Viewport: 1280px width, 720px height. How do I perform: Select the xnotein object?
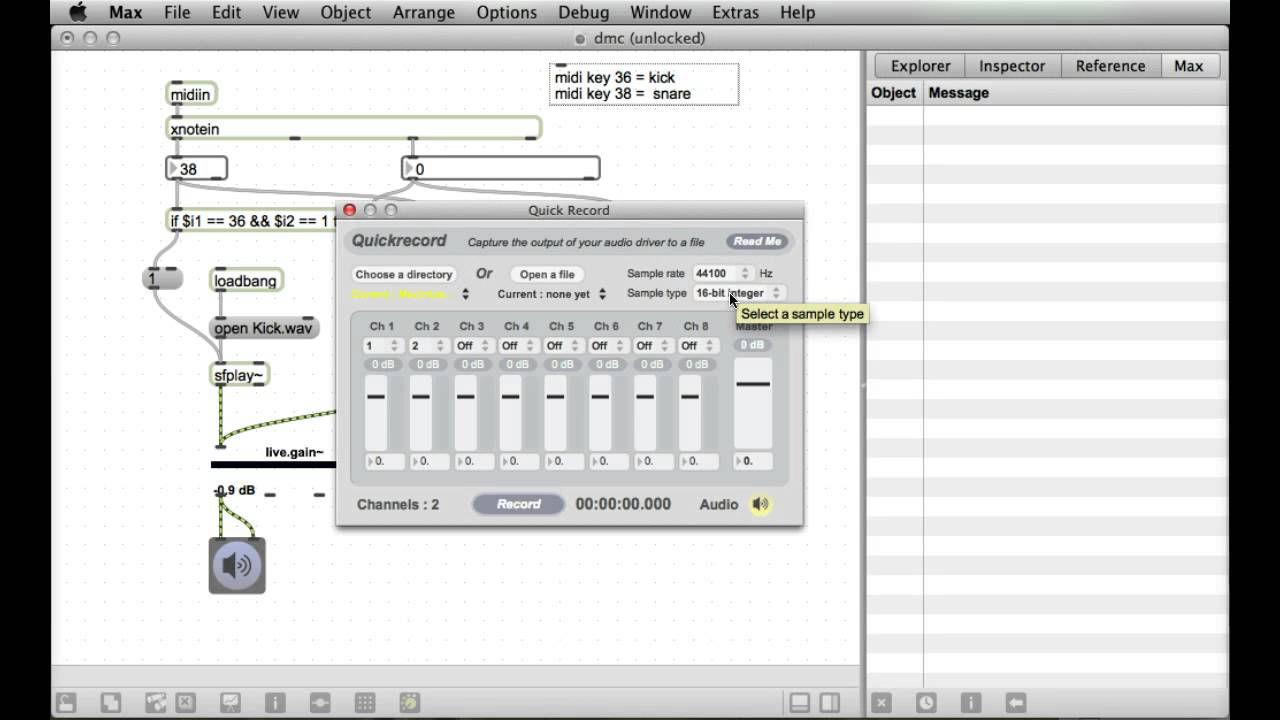(x=353, y=129)
